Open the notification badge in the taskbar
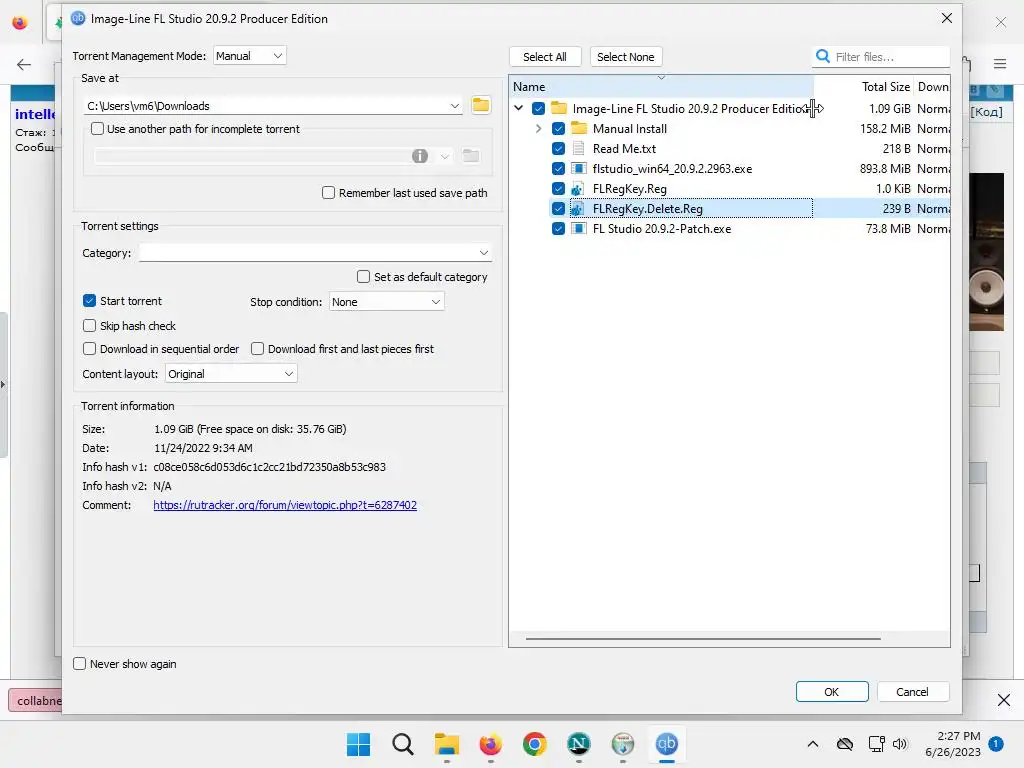The width and height of the screenshot is (1024, 768). tap(995, 744)
